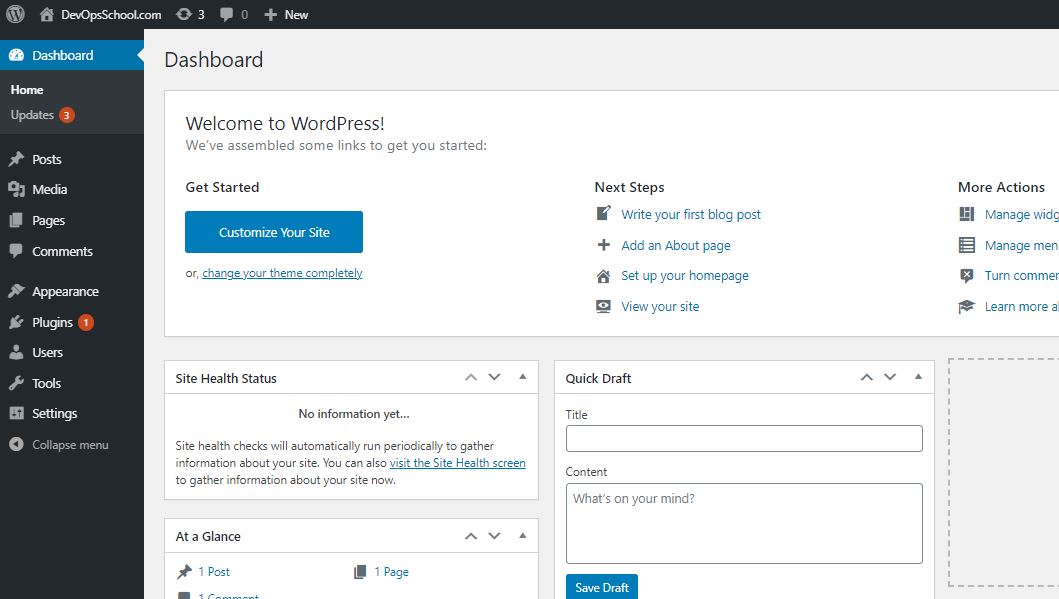
Task: Click the Quick Draft Title input field
Action: coord(743,438)
